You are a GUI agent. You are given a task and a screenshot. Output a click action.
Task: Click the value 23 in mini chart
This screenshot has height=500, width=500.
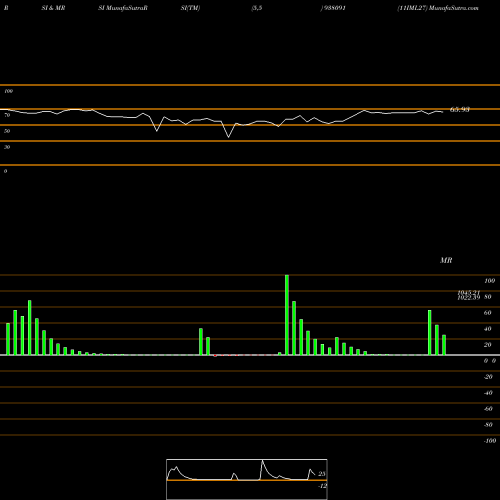tap(322, 474)
